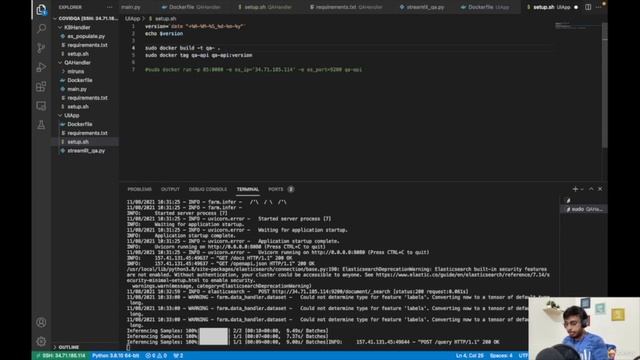Screen dimensions: 640x360
Task: Click UIApp in the breadcrumb path
Action: click(132, 19)
